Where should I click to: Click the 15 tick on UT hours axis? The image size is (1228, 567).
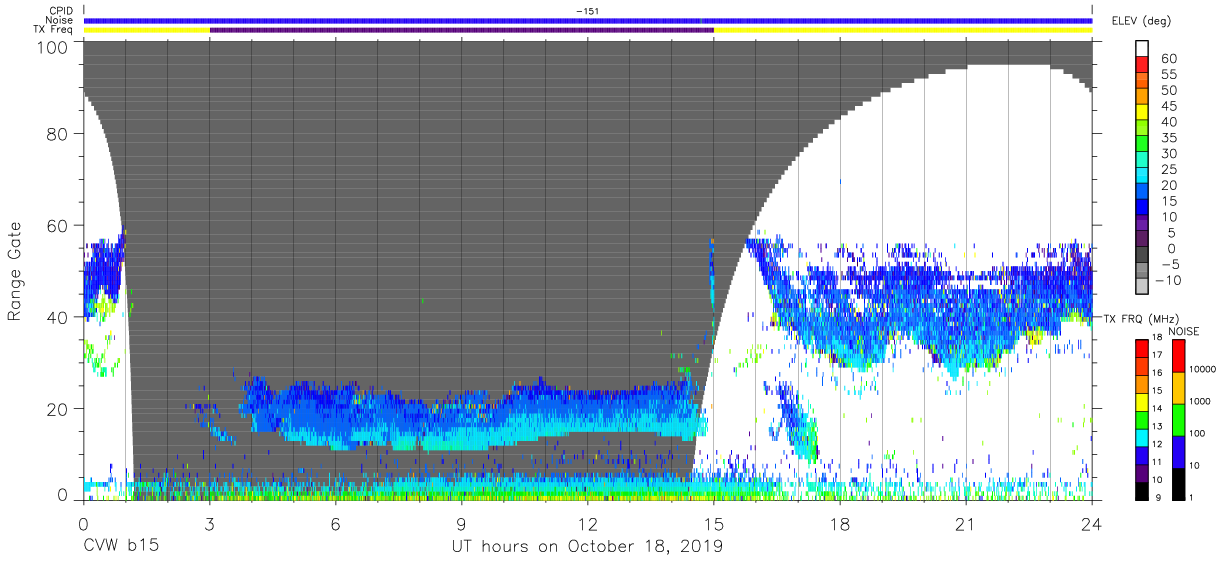[714, 524]
